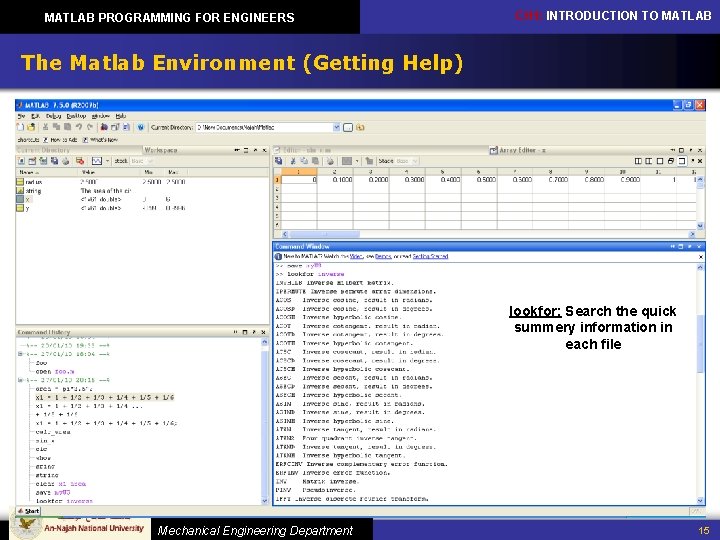Viewport: 720px width, 540px height.
Task: Select the radius variable in the Workspace
Action: (32, 182)
